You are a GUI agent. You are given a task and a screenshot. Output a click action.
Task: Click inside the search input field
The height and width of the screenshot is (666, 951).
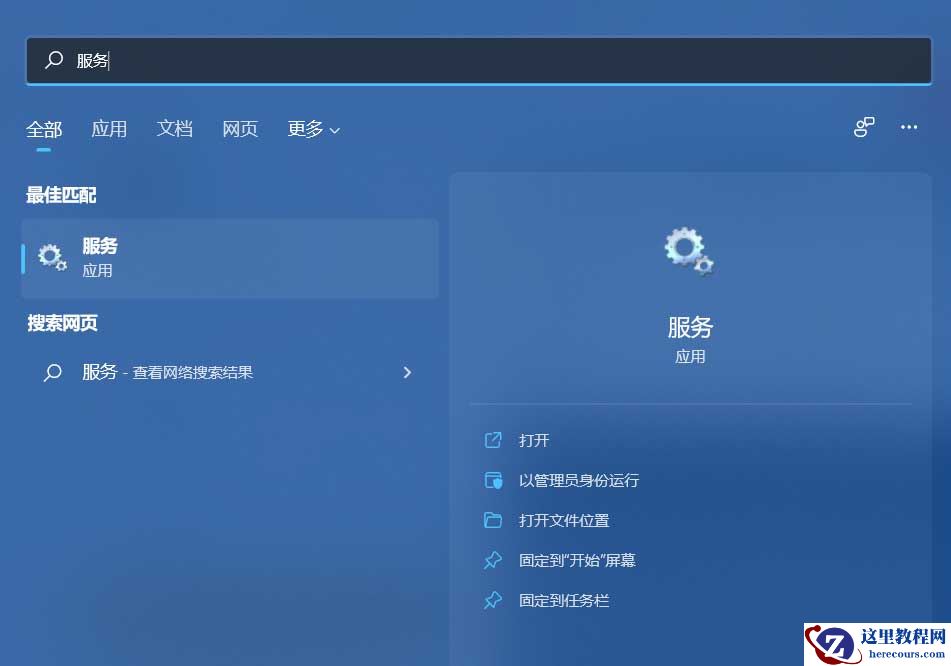pos(300,59)
